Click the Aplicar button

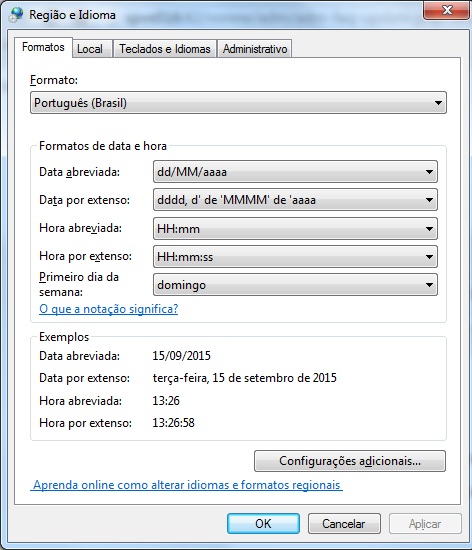pos(425,524)
